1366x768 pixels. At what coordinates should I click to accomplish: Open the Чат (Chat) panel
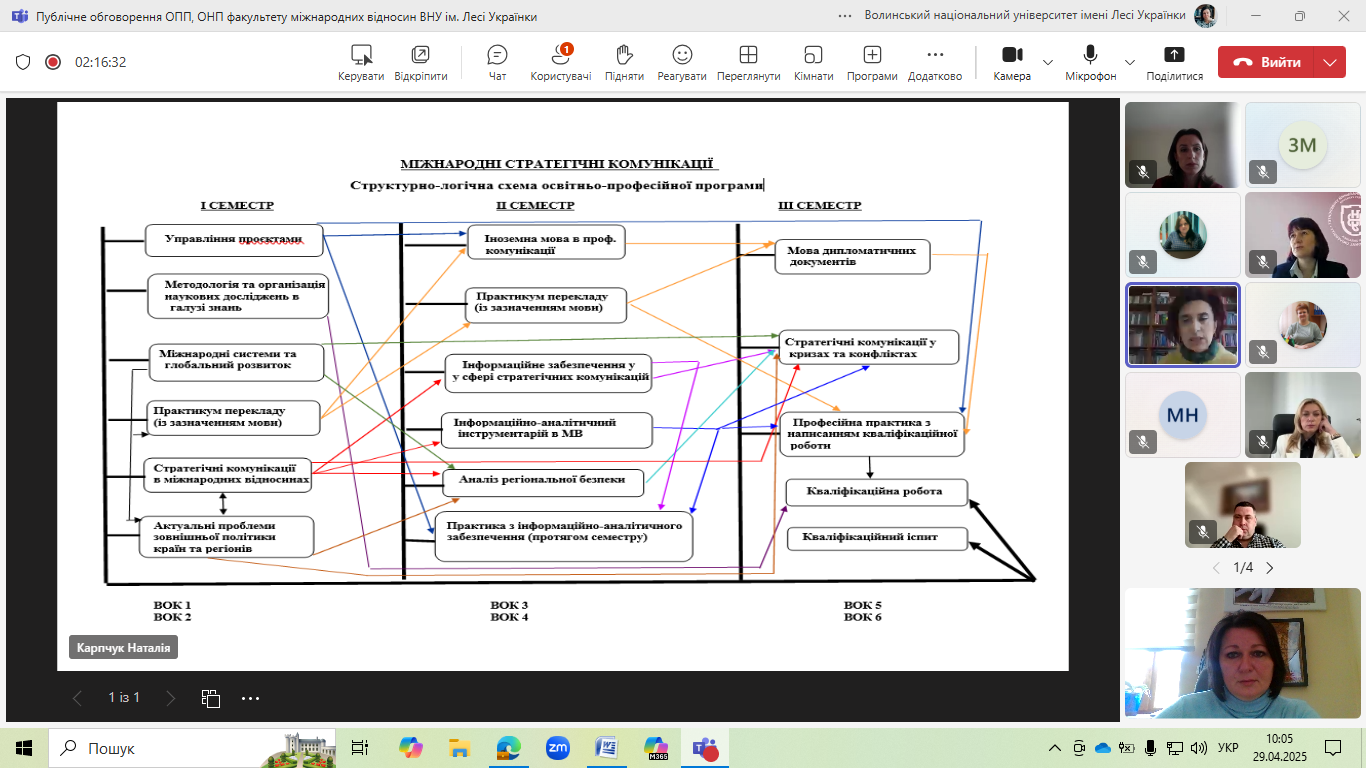tap(497, 62)
